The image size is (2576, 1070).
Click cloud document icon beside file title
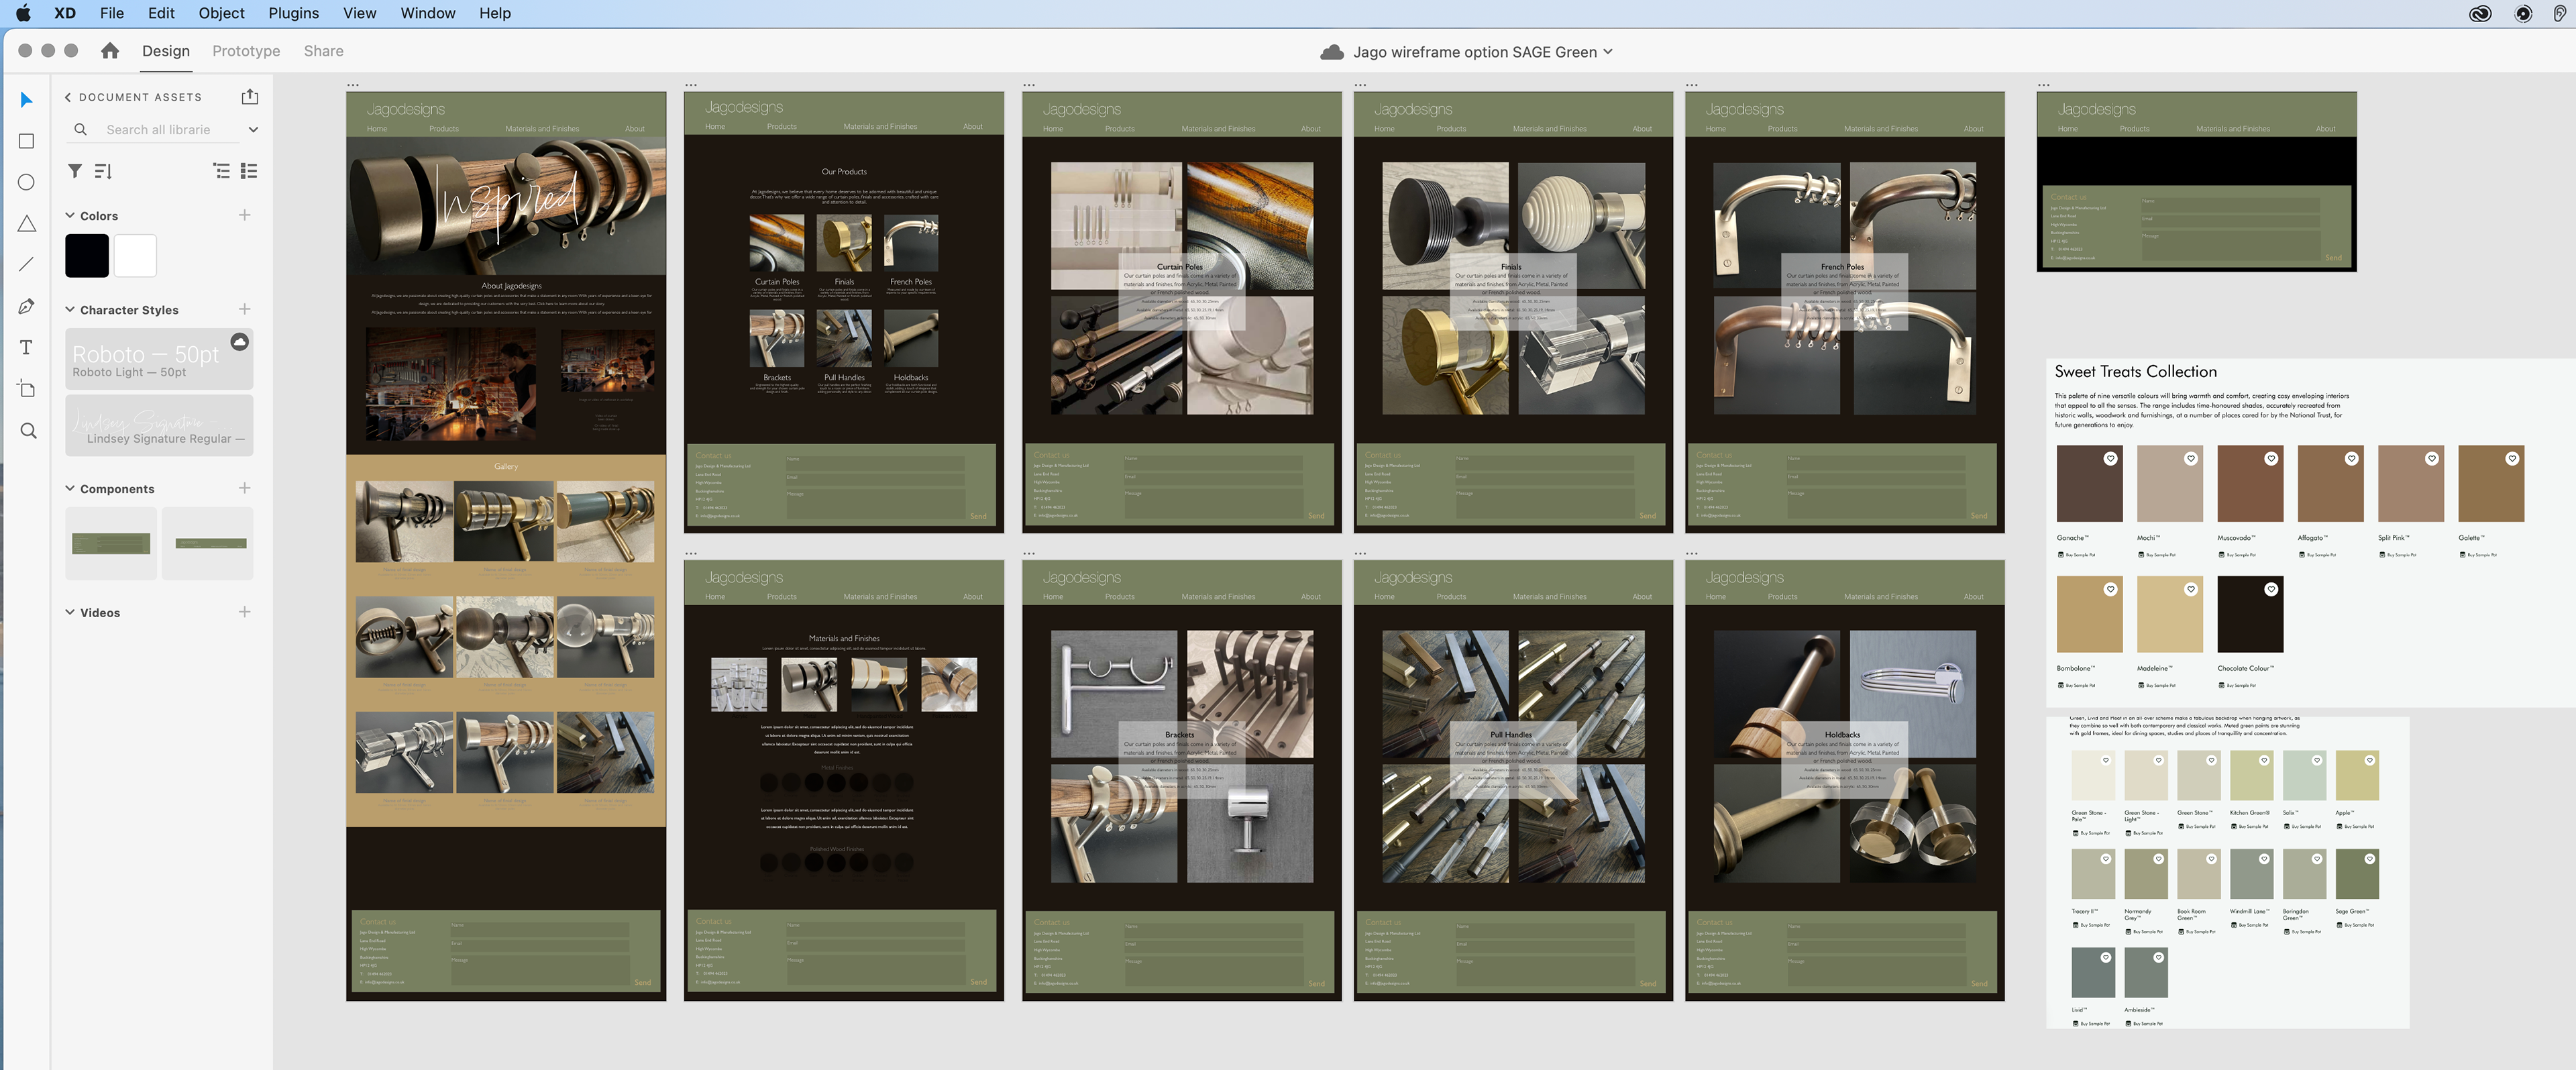point(1331,52)
